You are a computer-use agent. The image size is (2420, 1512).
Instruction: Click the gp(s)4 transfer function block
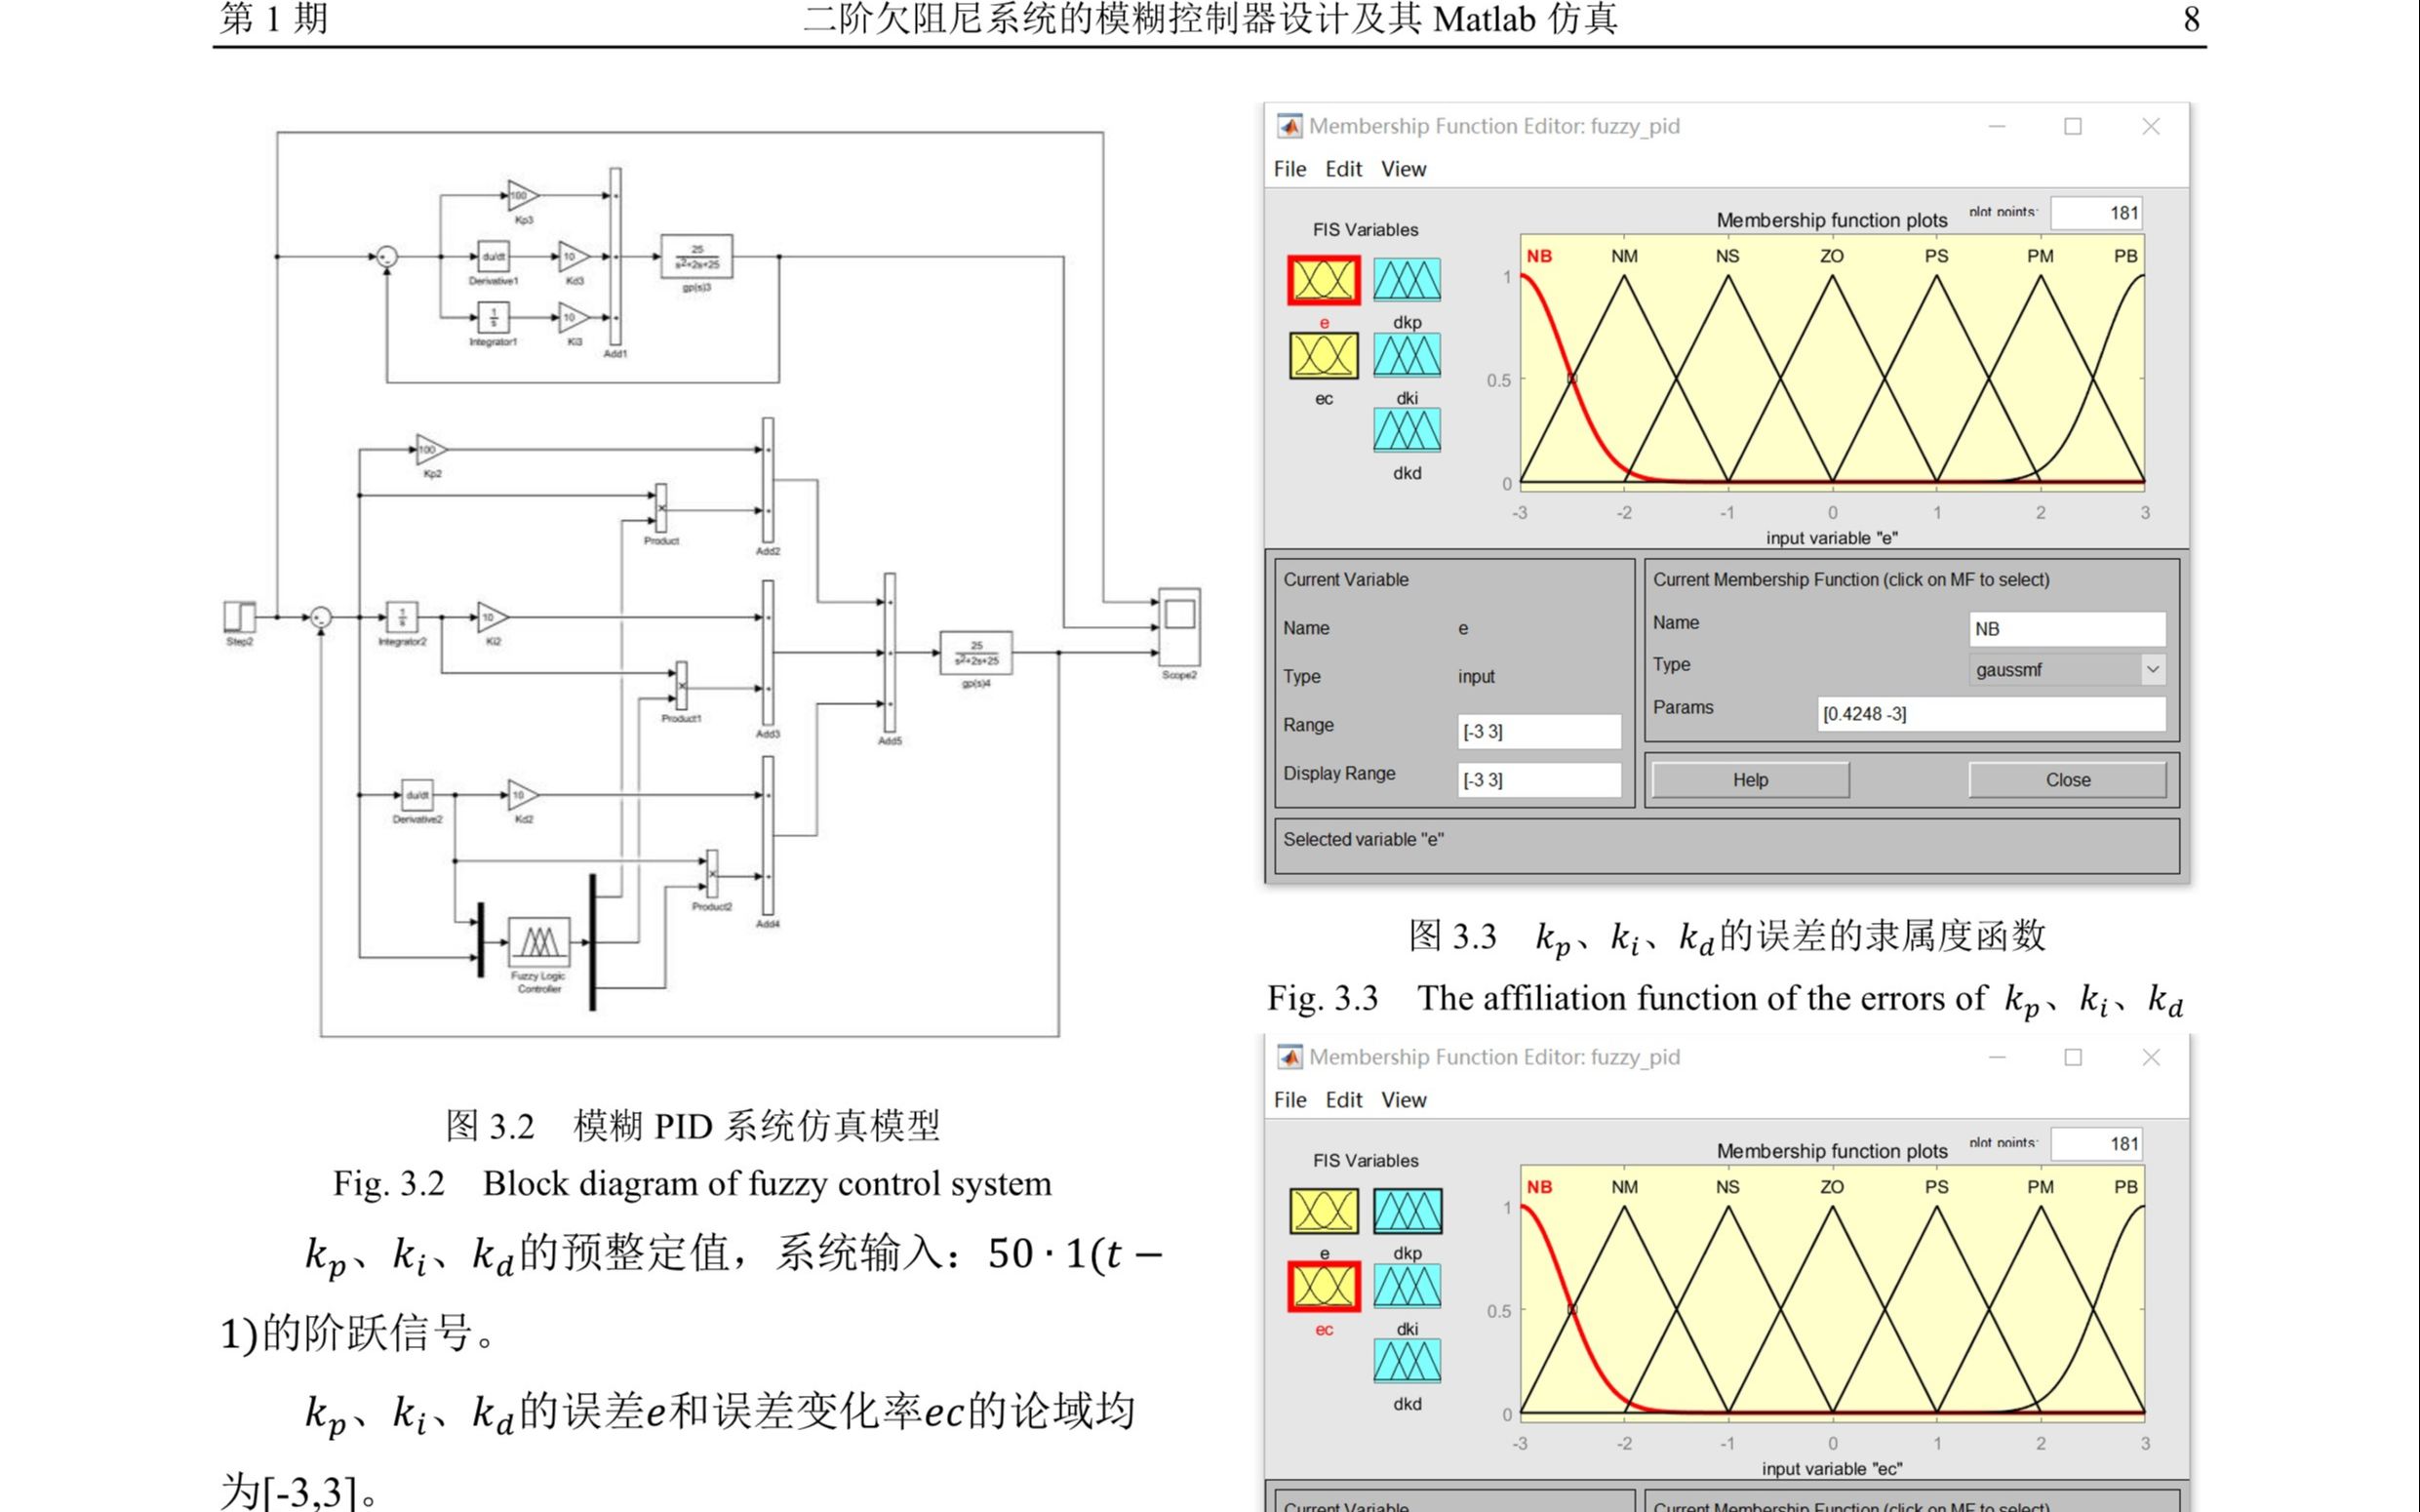(x=976, y=653)
